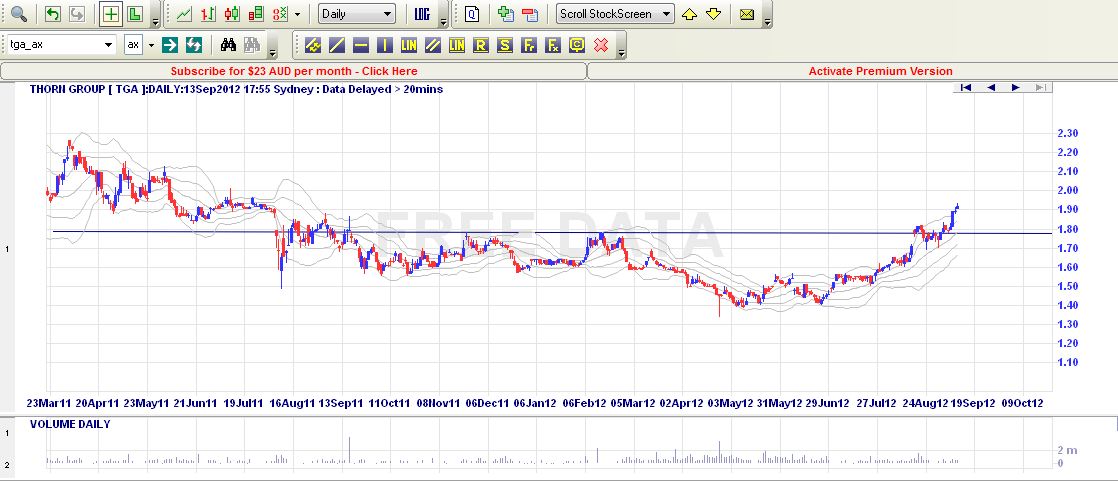Step the chart back with the left arrow
Viewport: 1118px width, 481px height.
(991, 88)
